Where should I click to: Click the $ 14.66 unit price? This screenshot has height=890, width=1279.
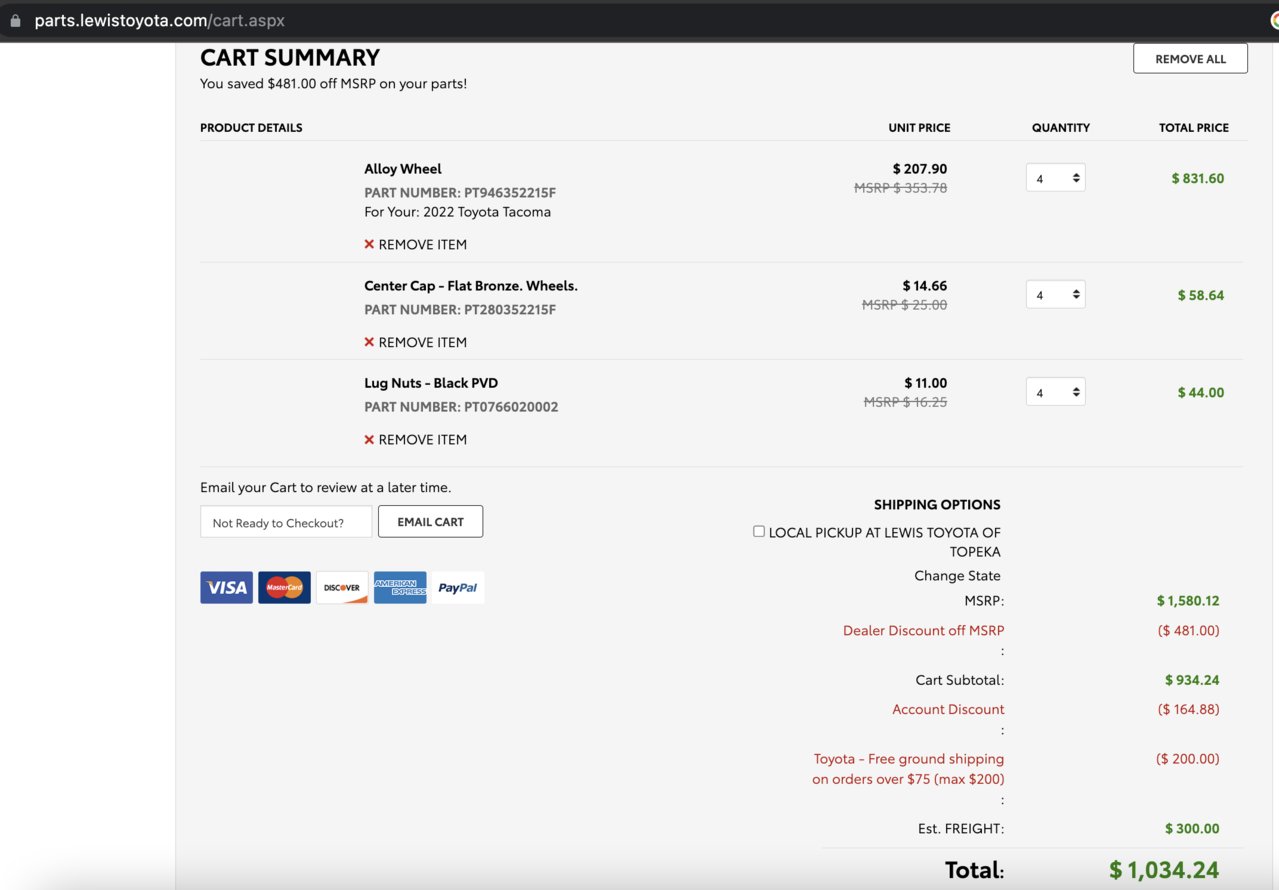click(925, 286)
